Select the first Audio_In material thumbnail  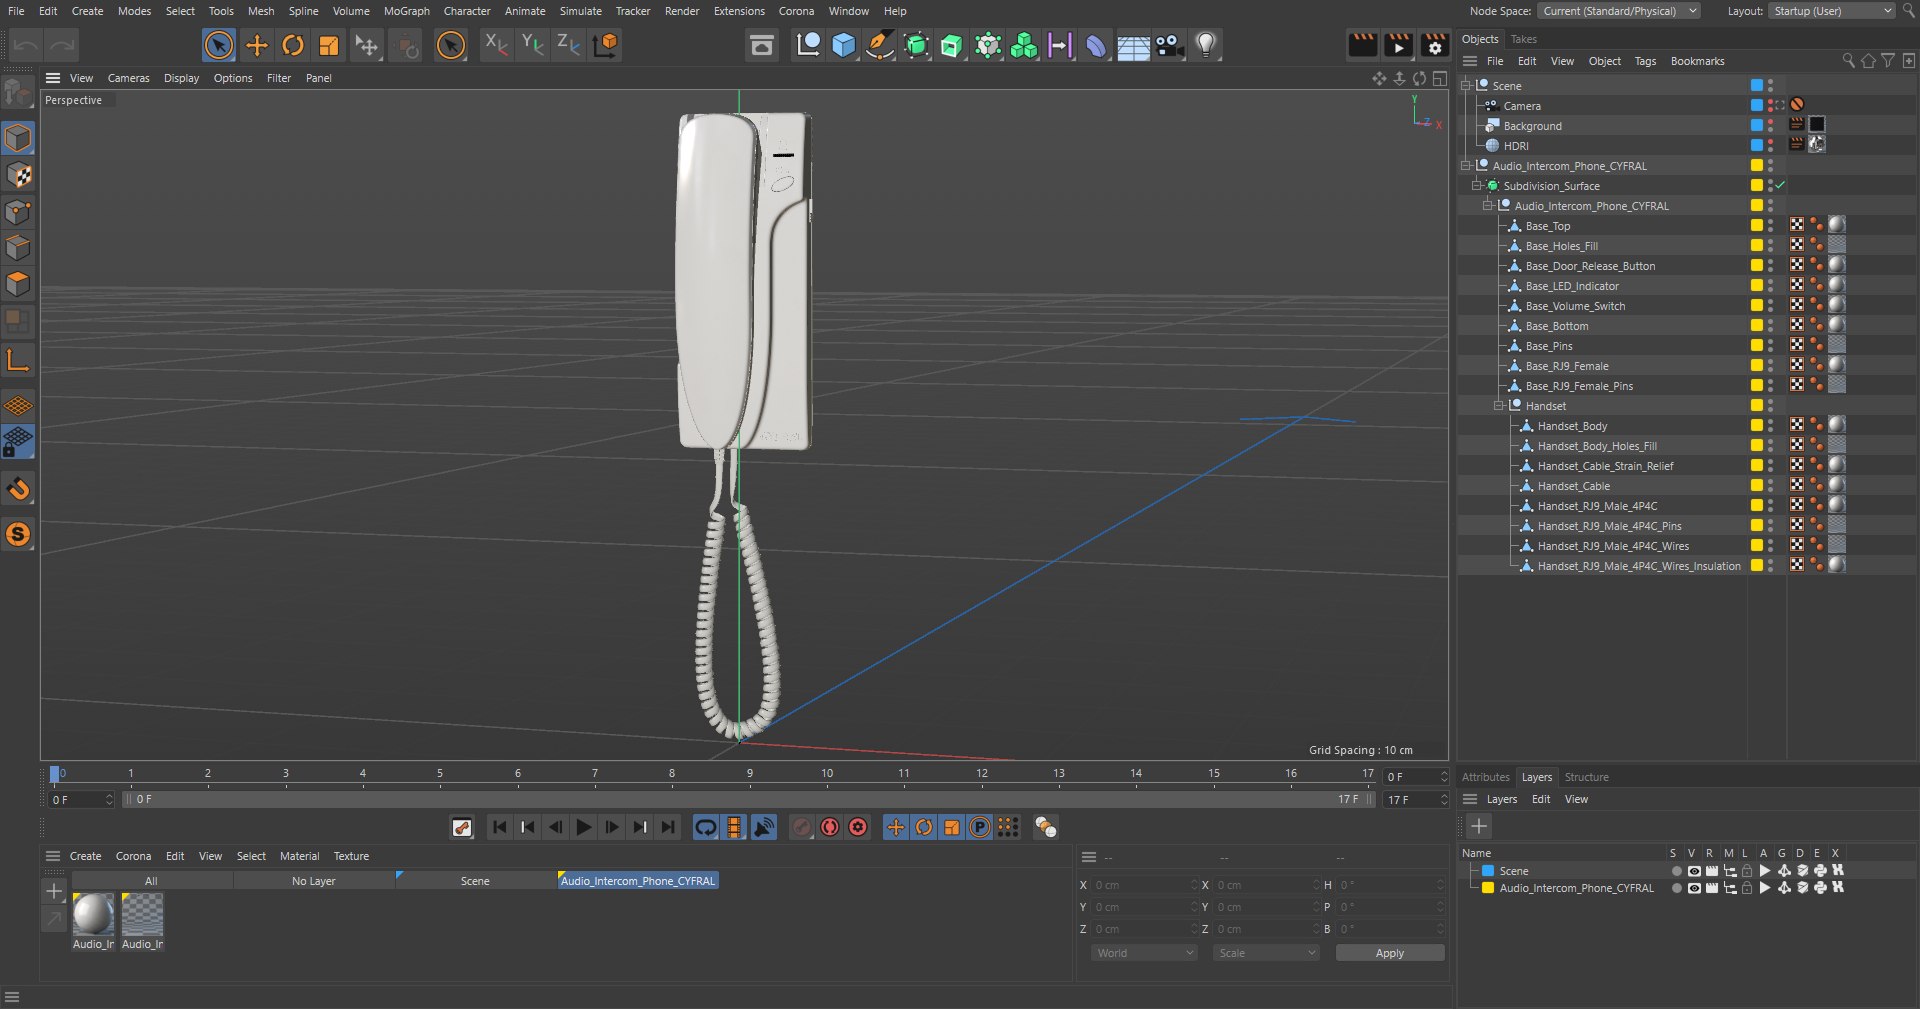(93, 914)
